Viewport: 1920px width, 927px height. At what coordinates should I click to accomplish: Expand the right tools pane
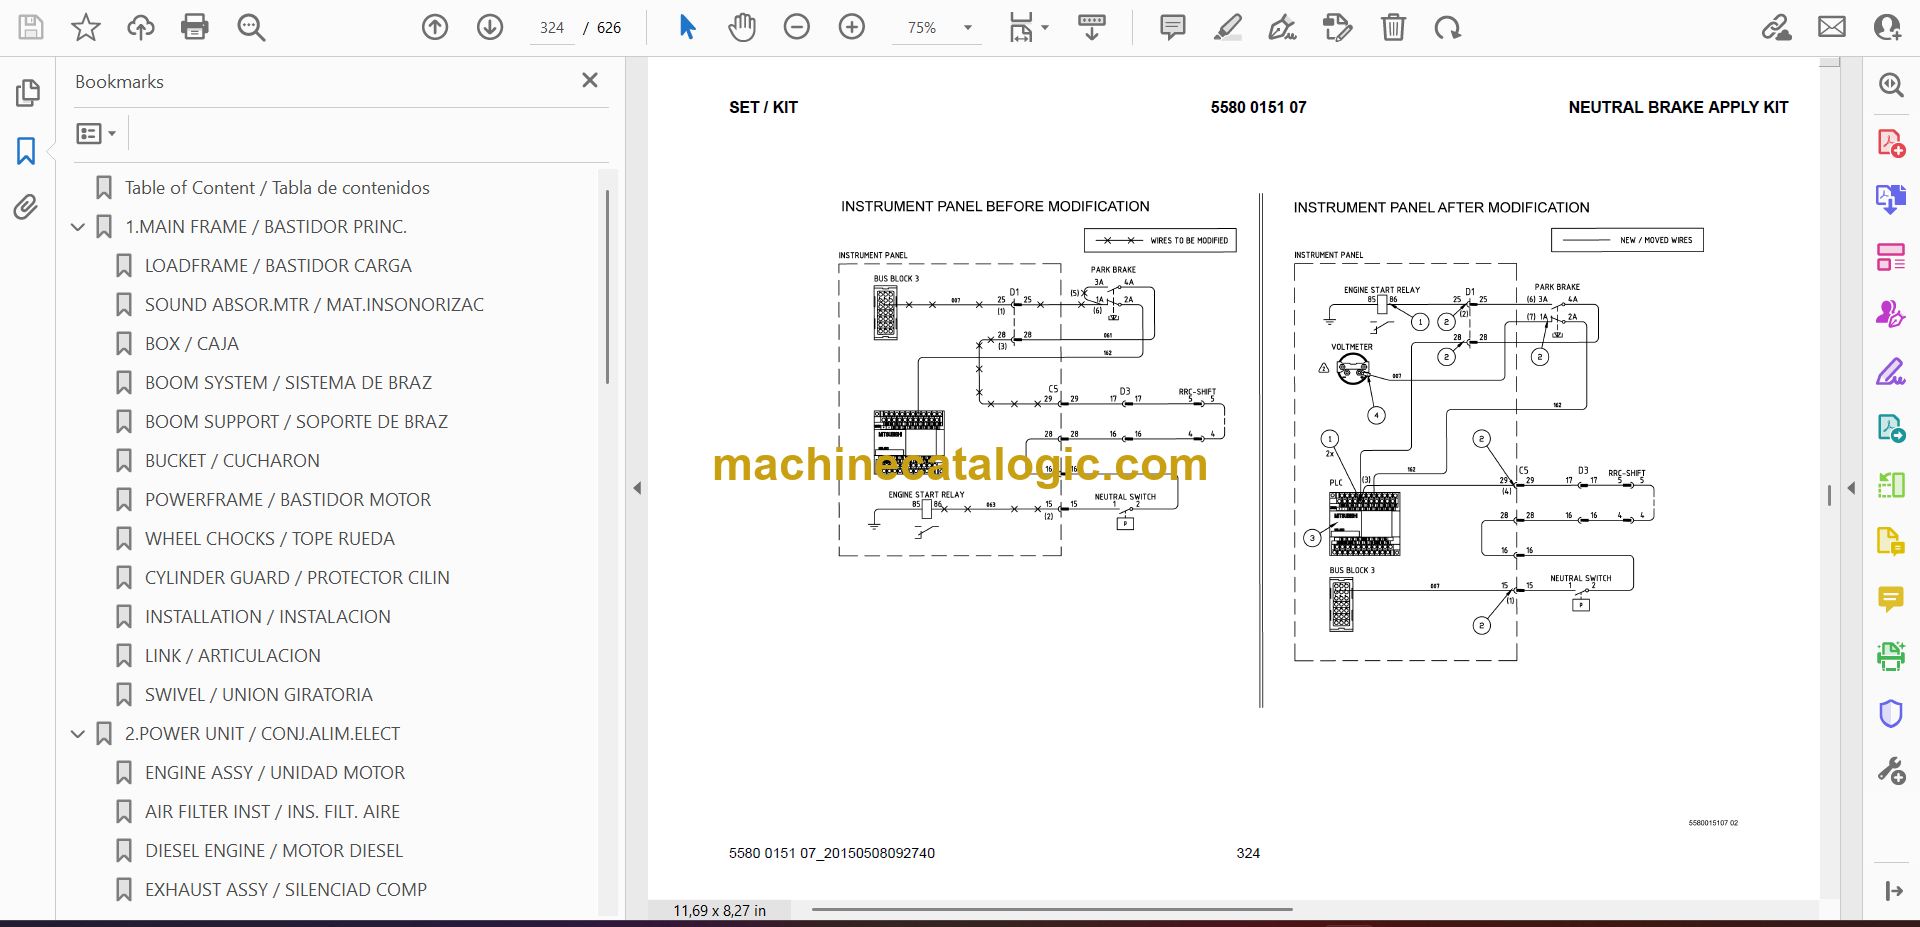click(x=1893, y=891)
